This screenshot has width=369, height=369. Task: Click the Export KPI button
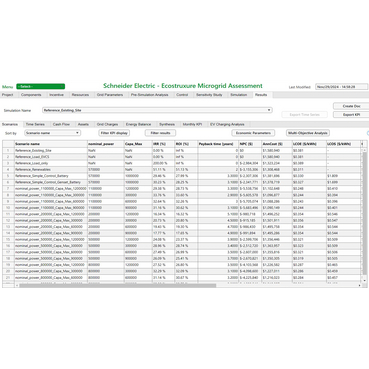click(351, 114)
